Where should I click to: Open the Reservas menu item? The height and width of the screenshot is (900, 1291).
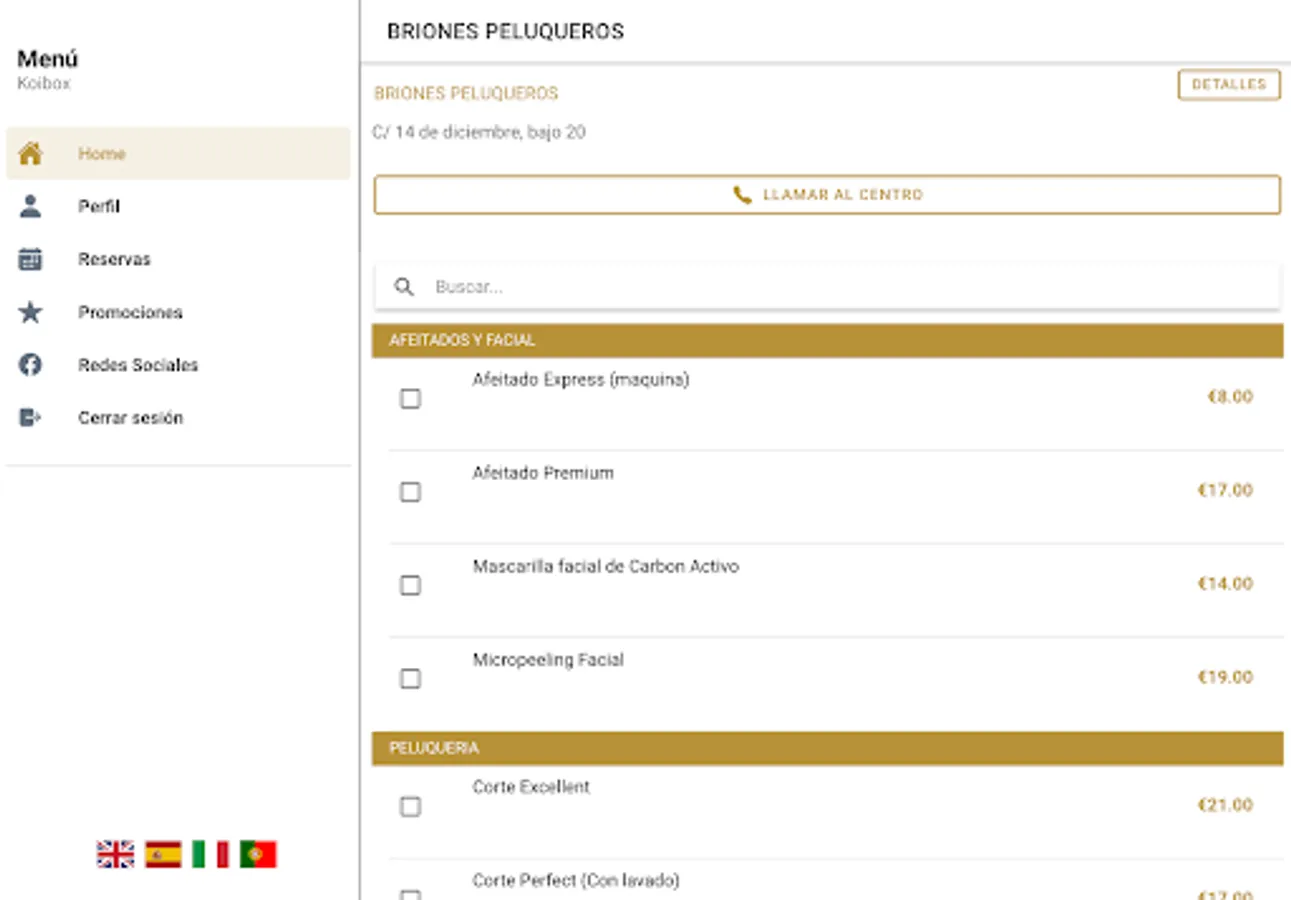pos(115,259)
